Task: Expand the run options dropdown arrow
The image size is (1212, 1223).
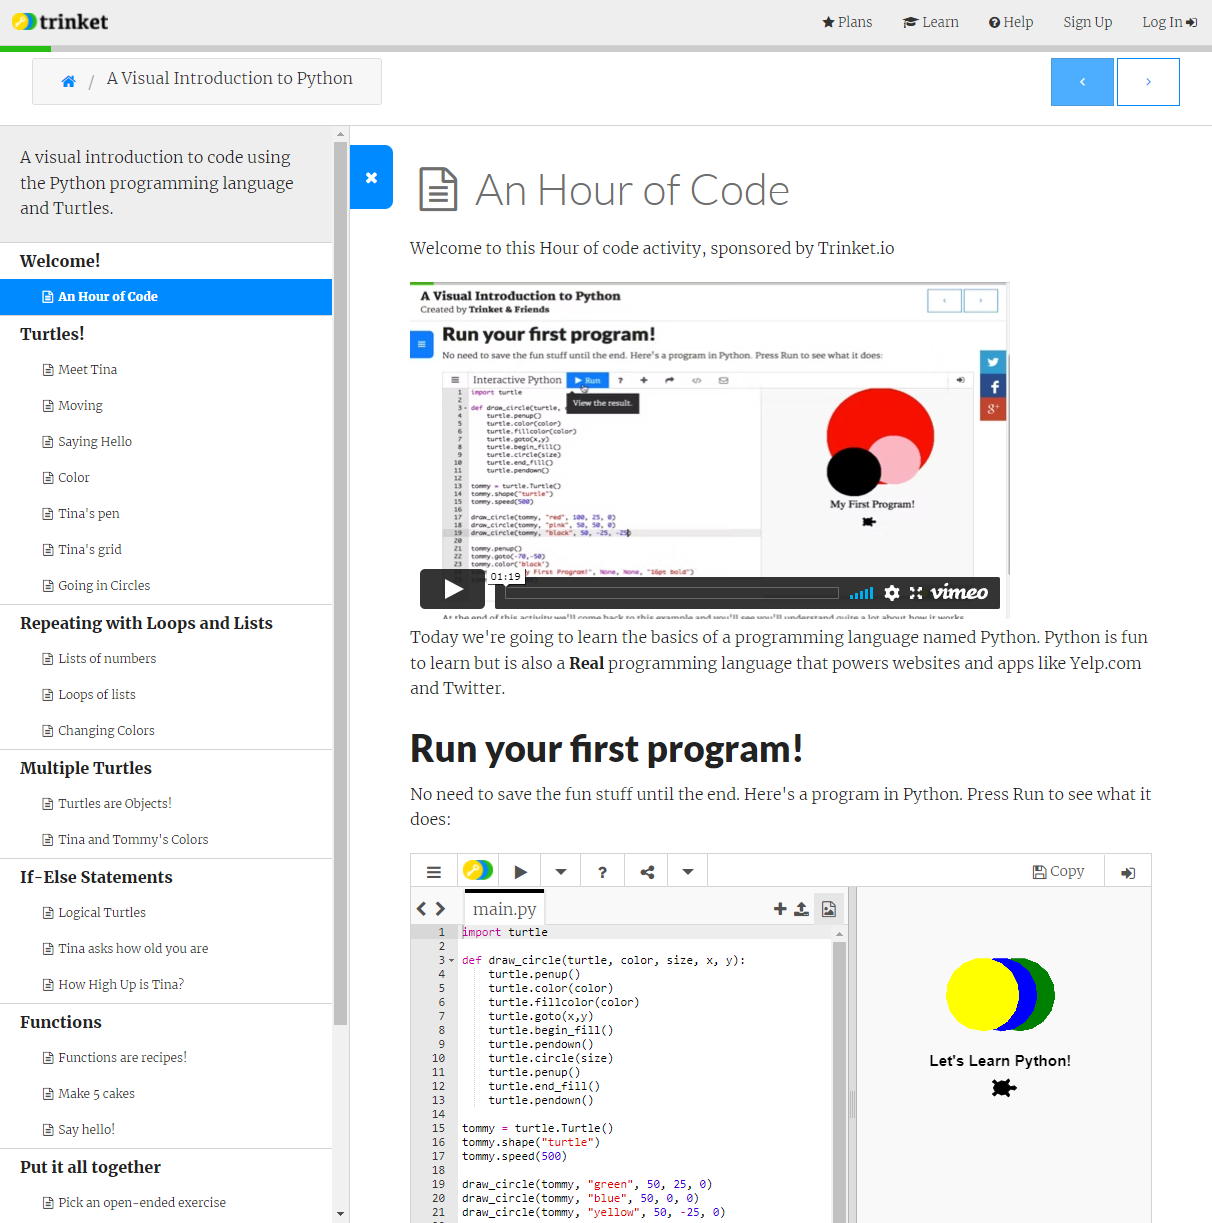Action: coord(561,872)
